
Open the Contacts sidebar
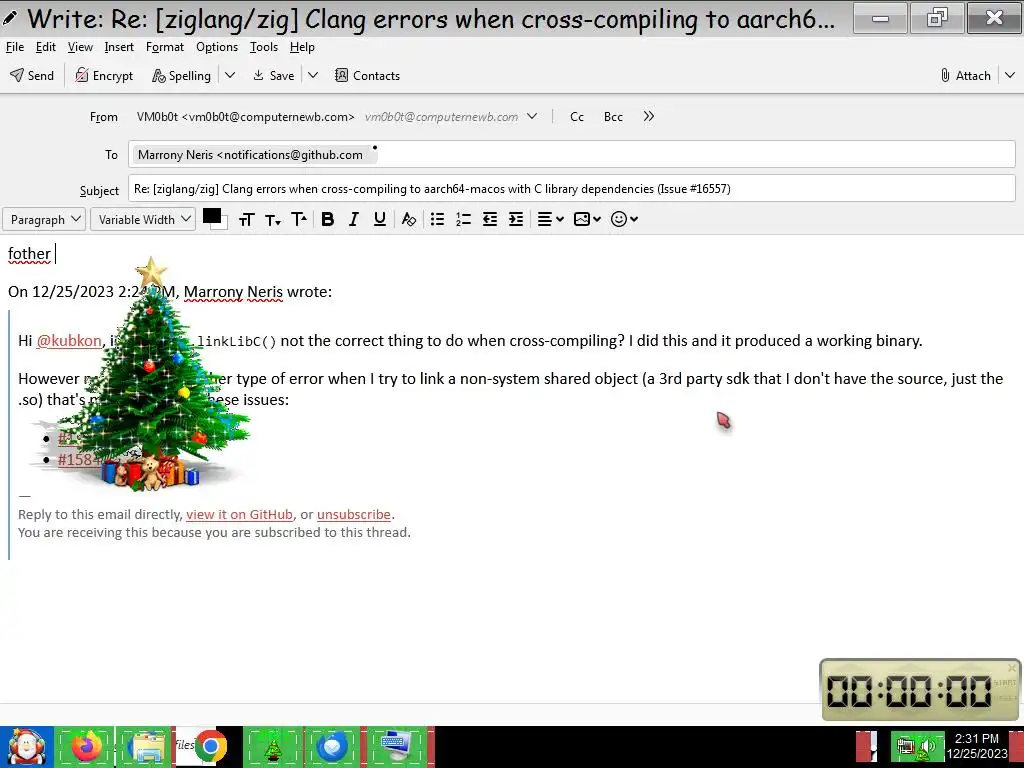[x=367, y=76]
